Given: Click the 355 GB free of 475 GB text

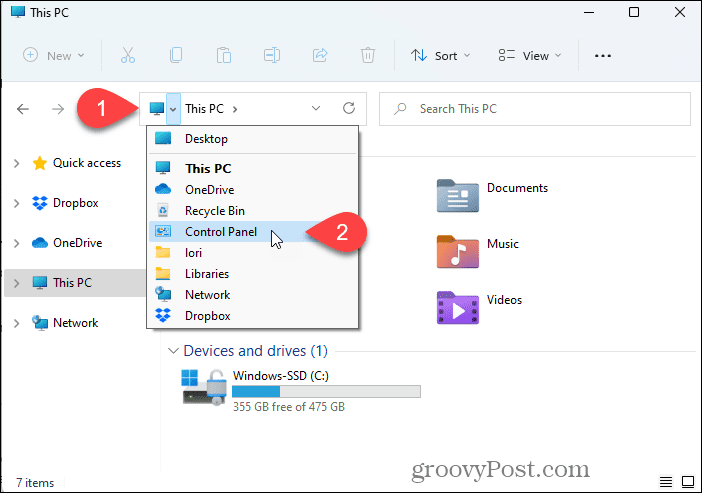Looking at the screenshot, I should (x=289, y=407).
